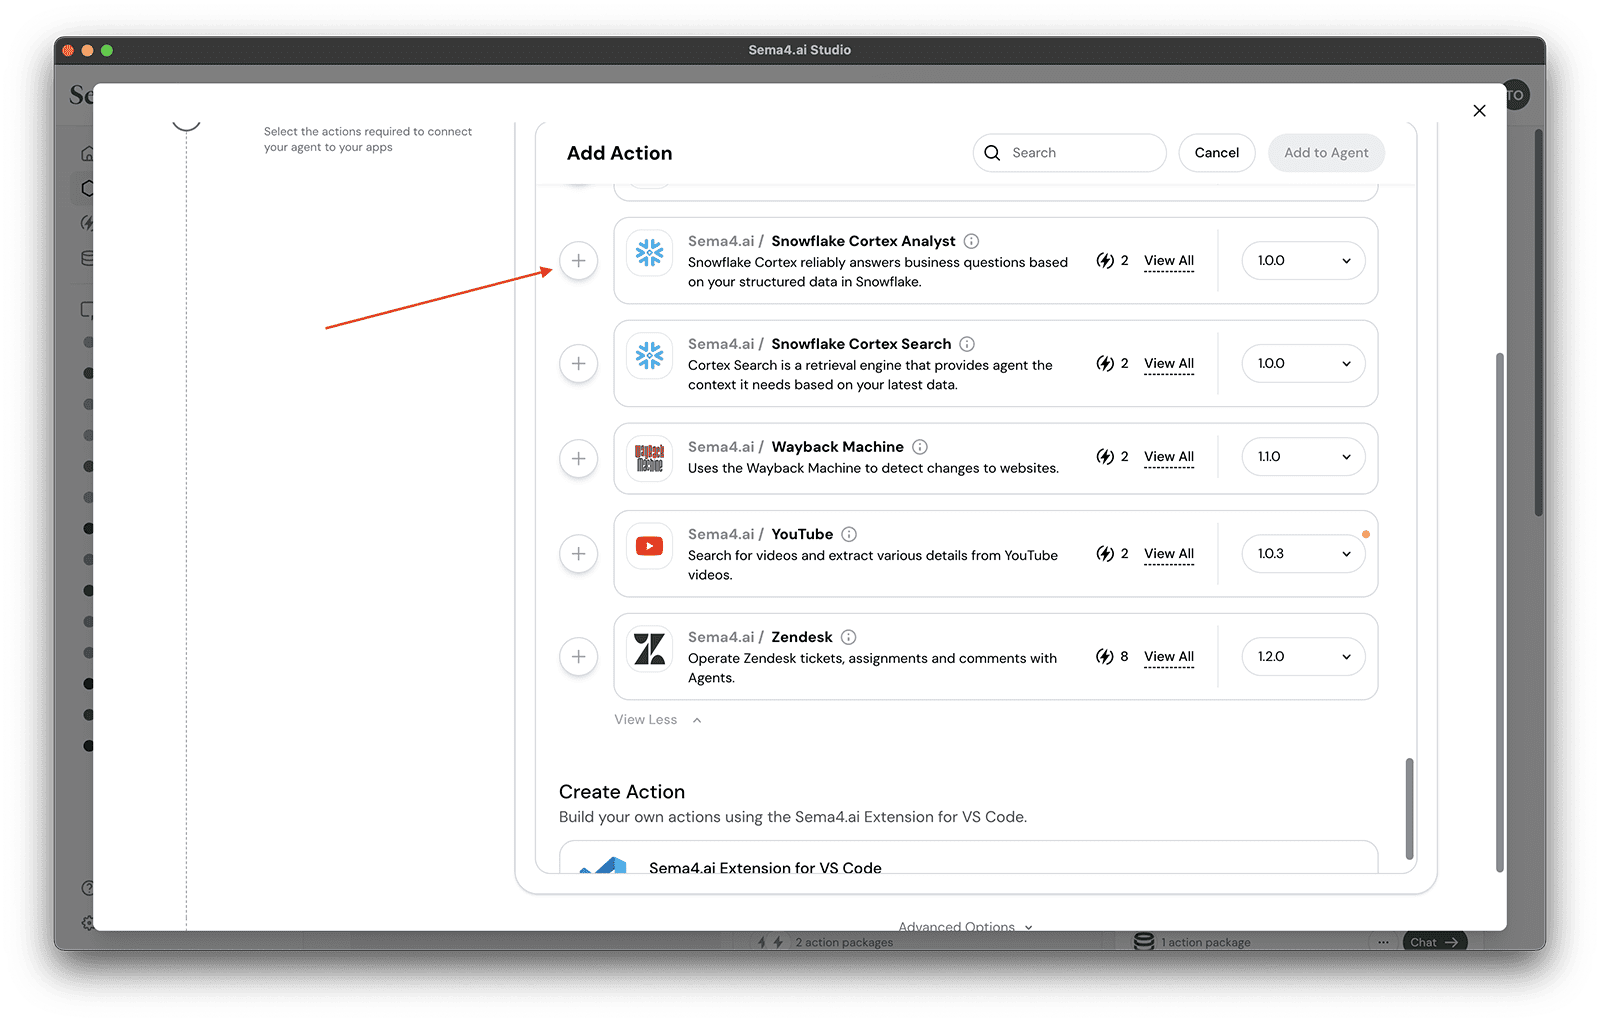Image resolution: width=1600 pixels, height=1022 pixels.
Task: Show info for Snowflake Cortex Search
Action: pyautogui.click(x=967, y=344)
